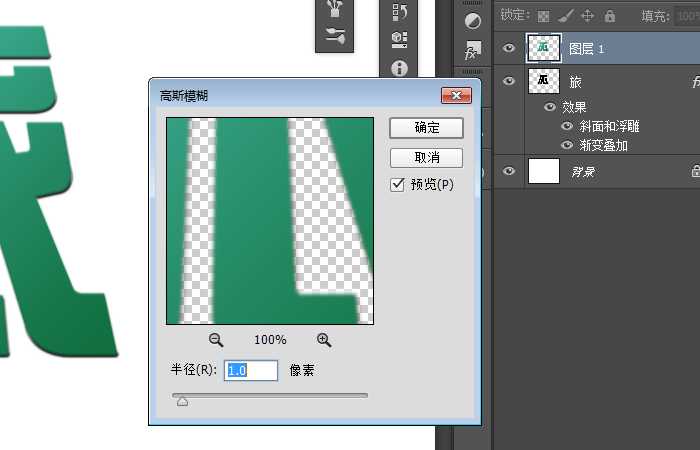
Task: Click the lock transparent pixels icon
Action: tap(543, 16)
